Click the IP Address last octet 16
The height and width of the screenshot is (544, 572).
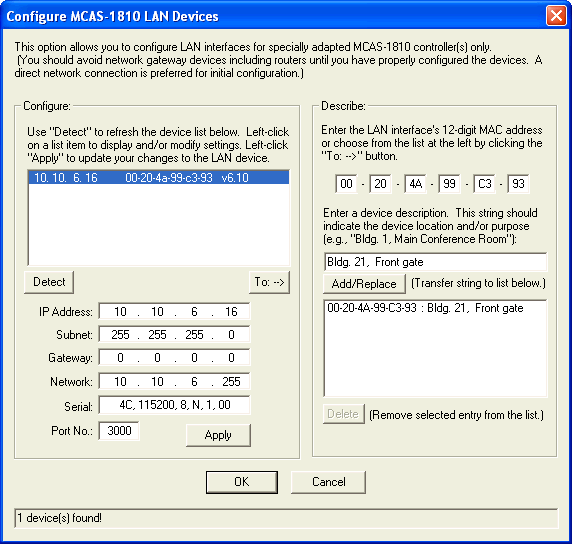point(231,312)
